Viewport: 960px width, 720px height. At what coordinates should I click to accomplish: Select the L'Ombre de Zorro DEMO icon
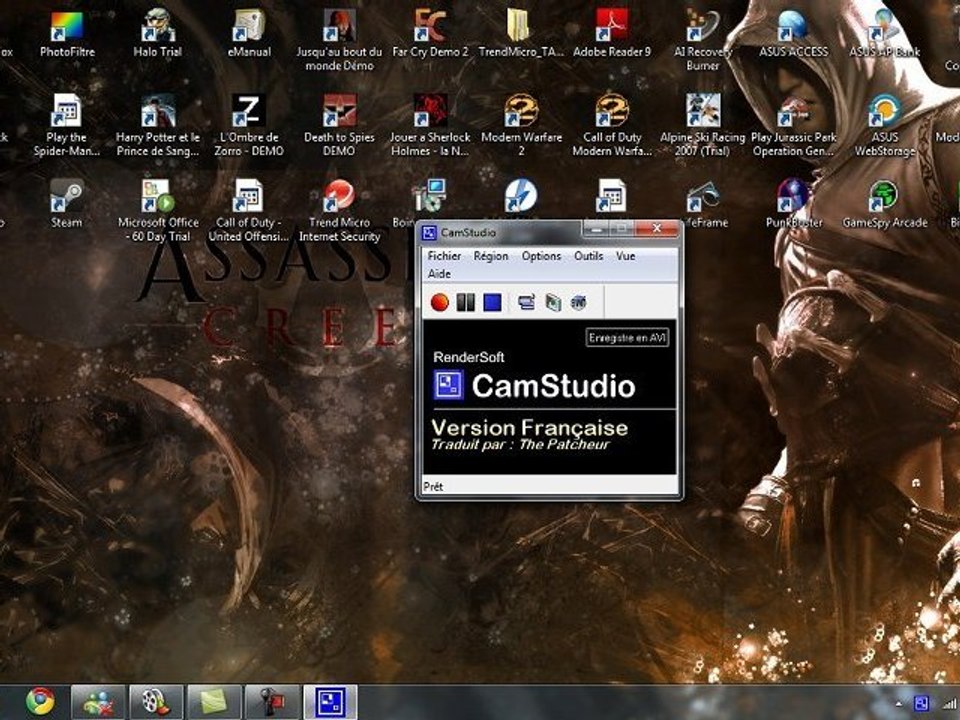pyautogui.click(x=249, y=126)
